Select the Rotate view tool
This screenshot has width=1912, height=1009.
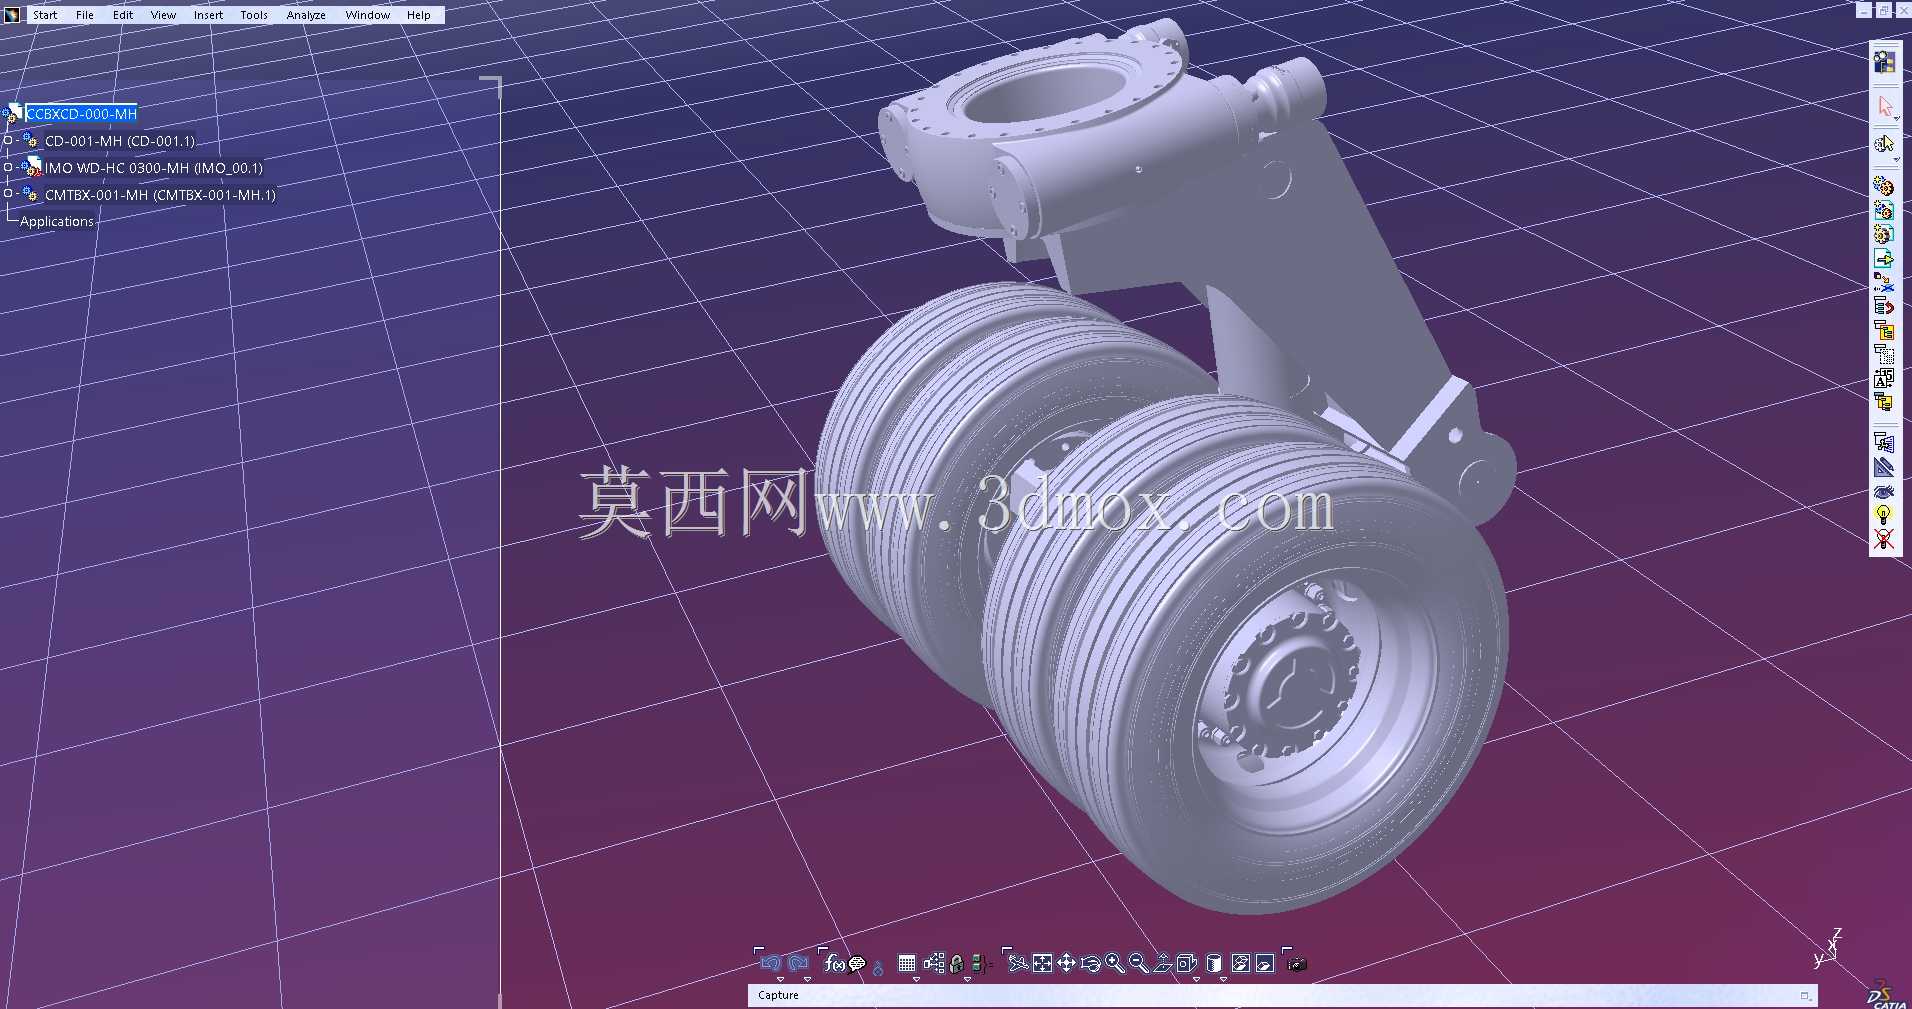coord(1090,963)
